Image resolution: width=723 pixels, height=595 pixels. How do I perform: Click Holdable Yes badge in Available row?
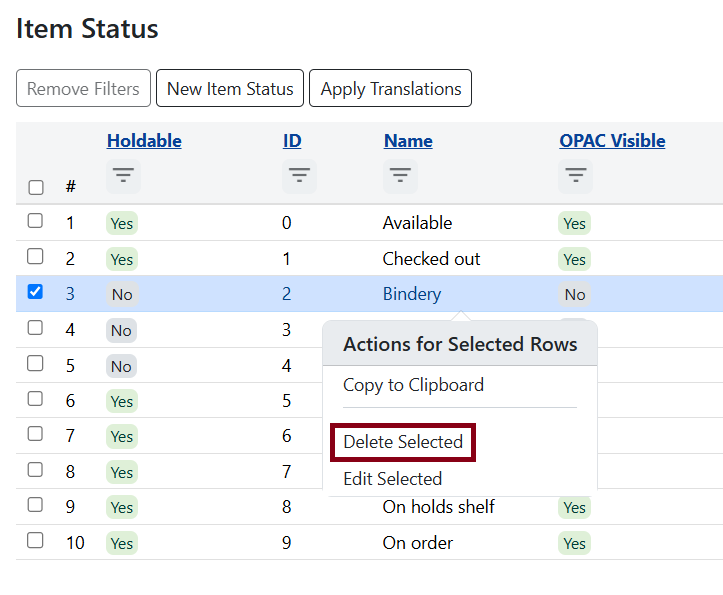coord(122,223)
